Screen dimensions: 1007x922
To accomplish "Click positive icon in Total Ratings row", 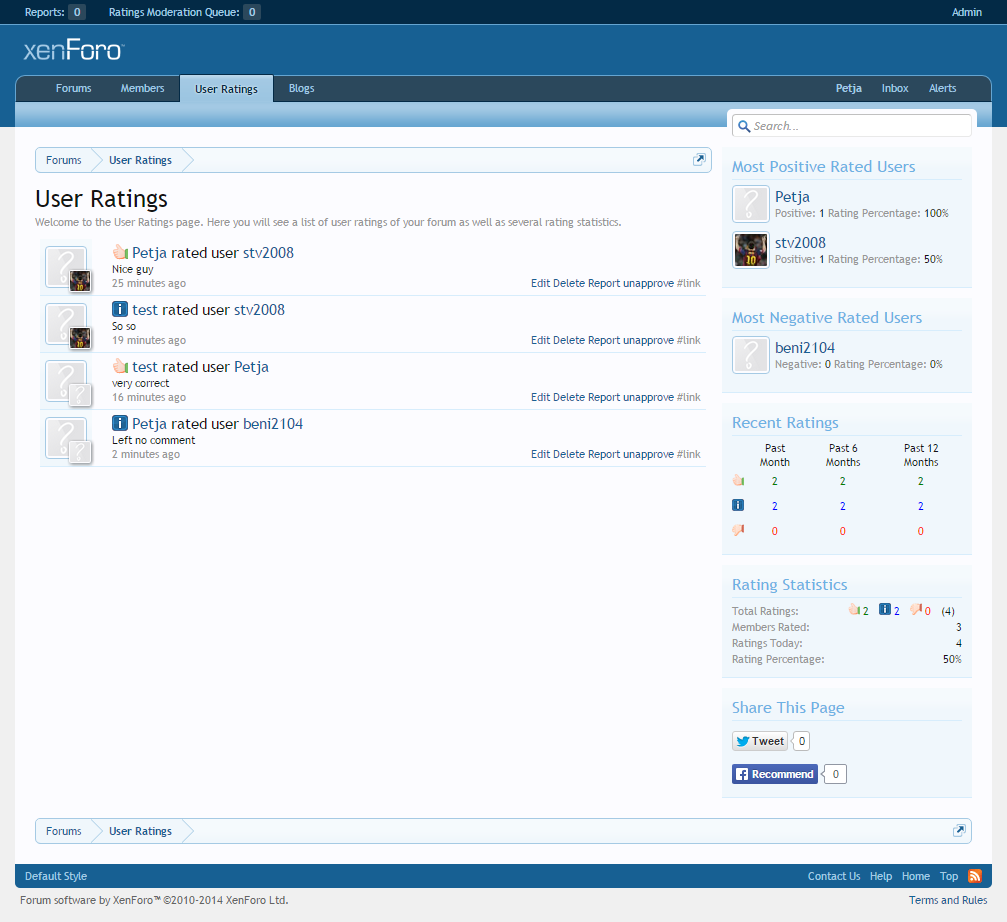I will pyautogui.click(x=854, y=609).
